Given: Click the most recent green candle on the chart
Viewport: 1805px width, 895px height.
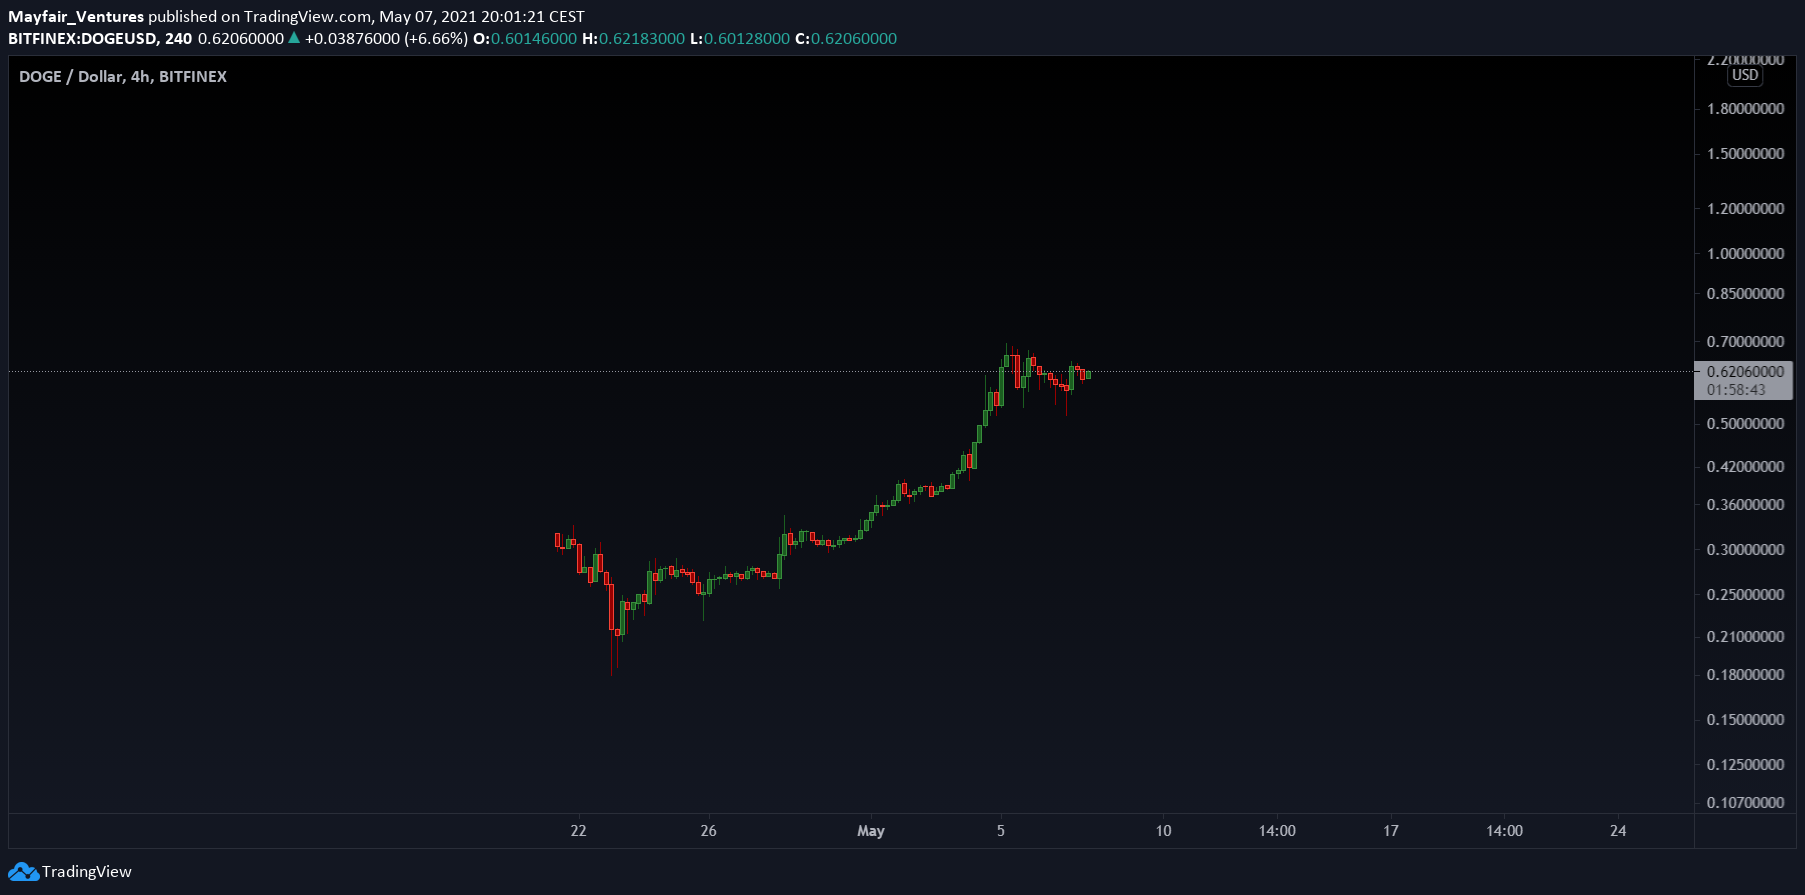Looking at the screenshot, I should point(1087,375).
